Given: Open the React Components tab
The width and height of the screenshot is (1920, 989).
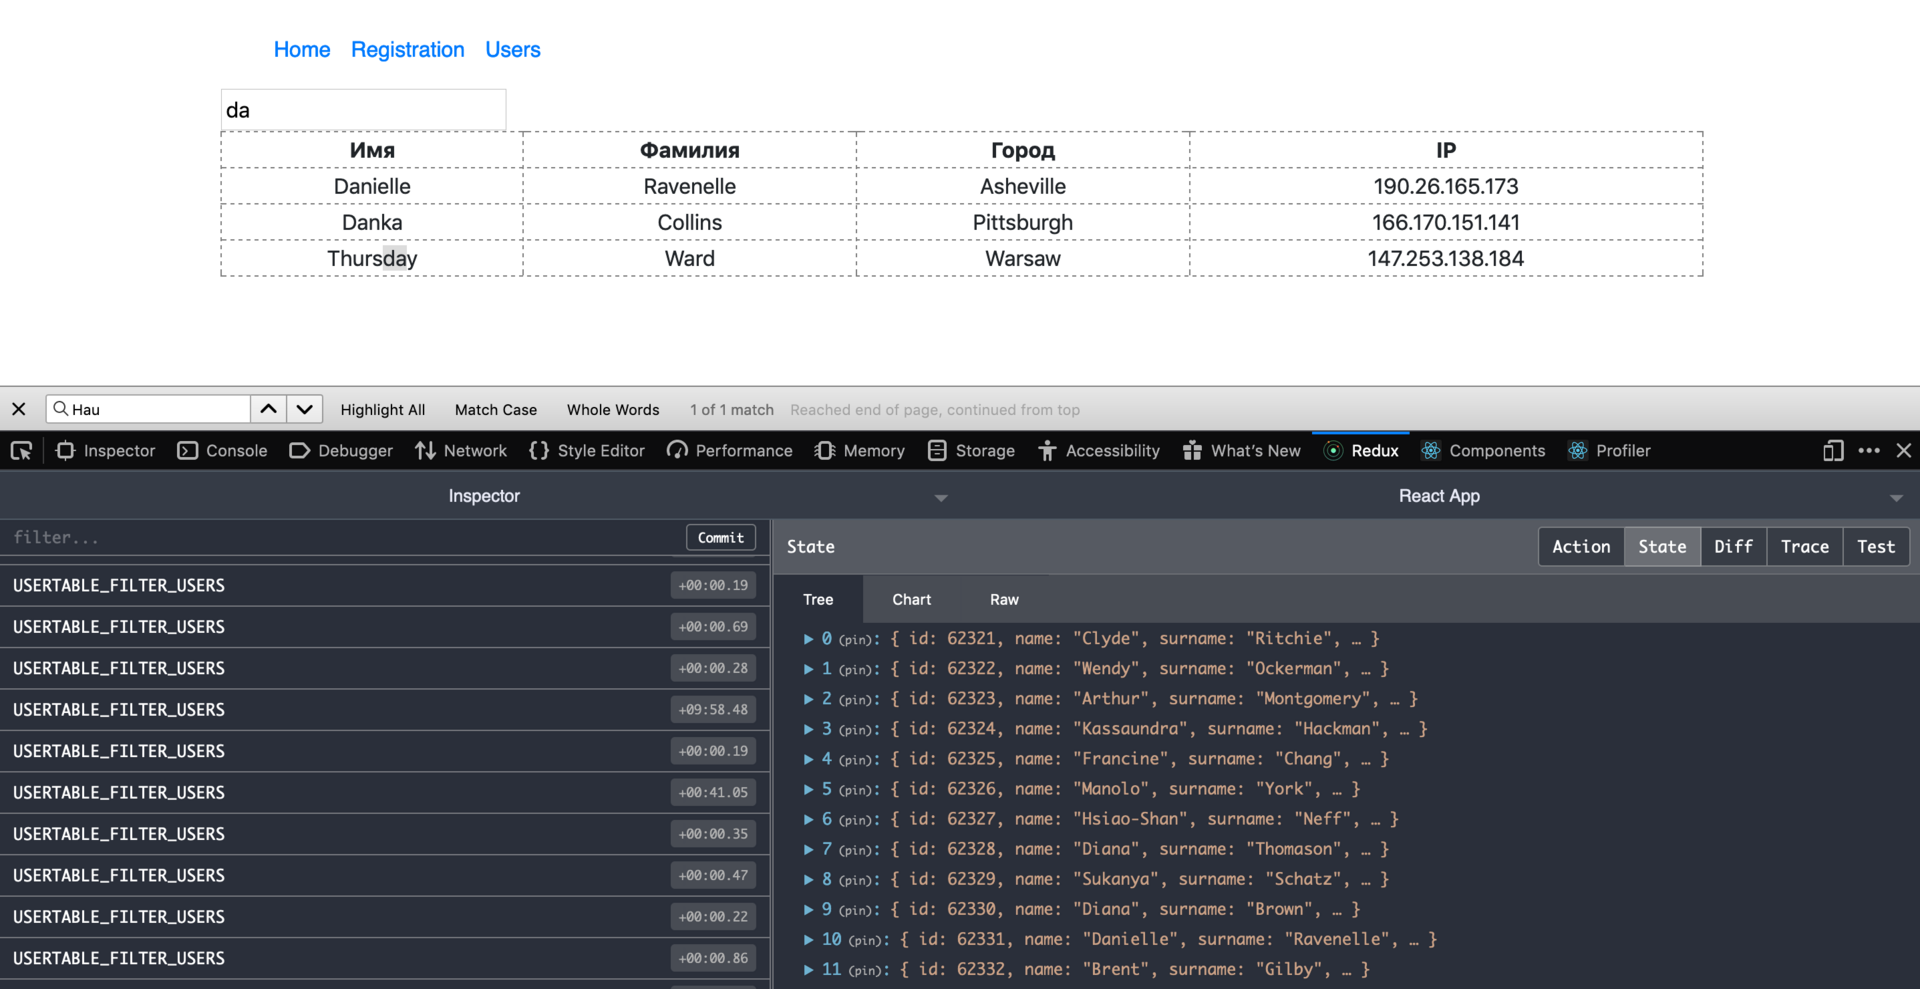Looking at the screenshot, I should click(1483, 451).
